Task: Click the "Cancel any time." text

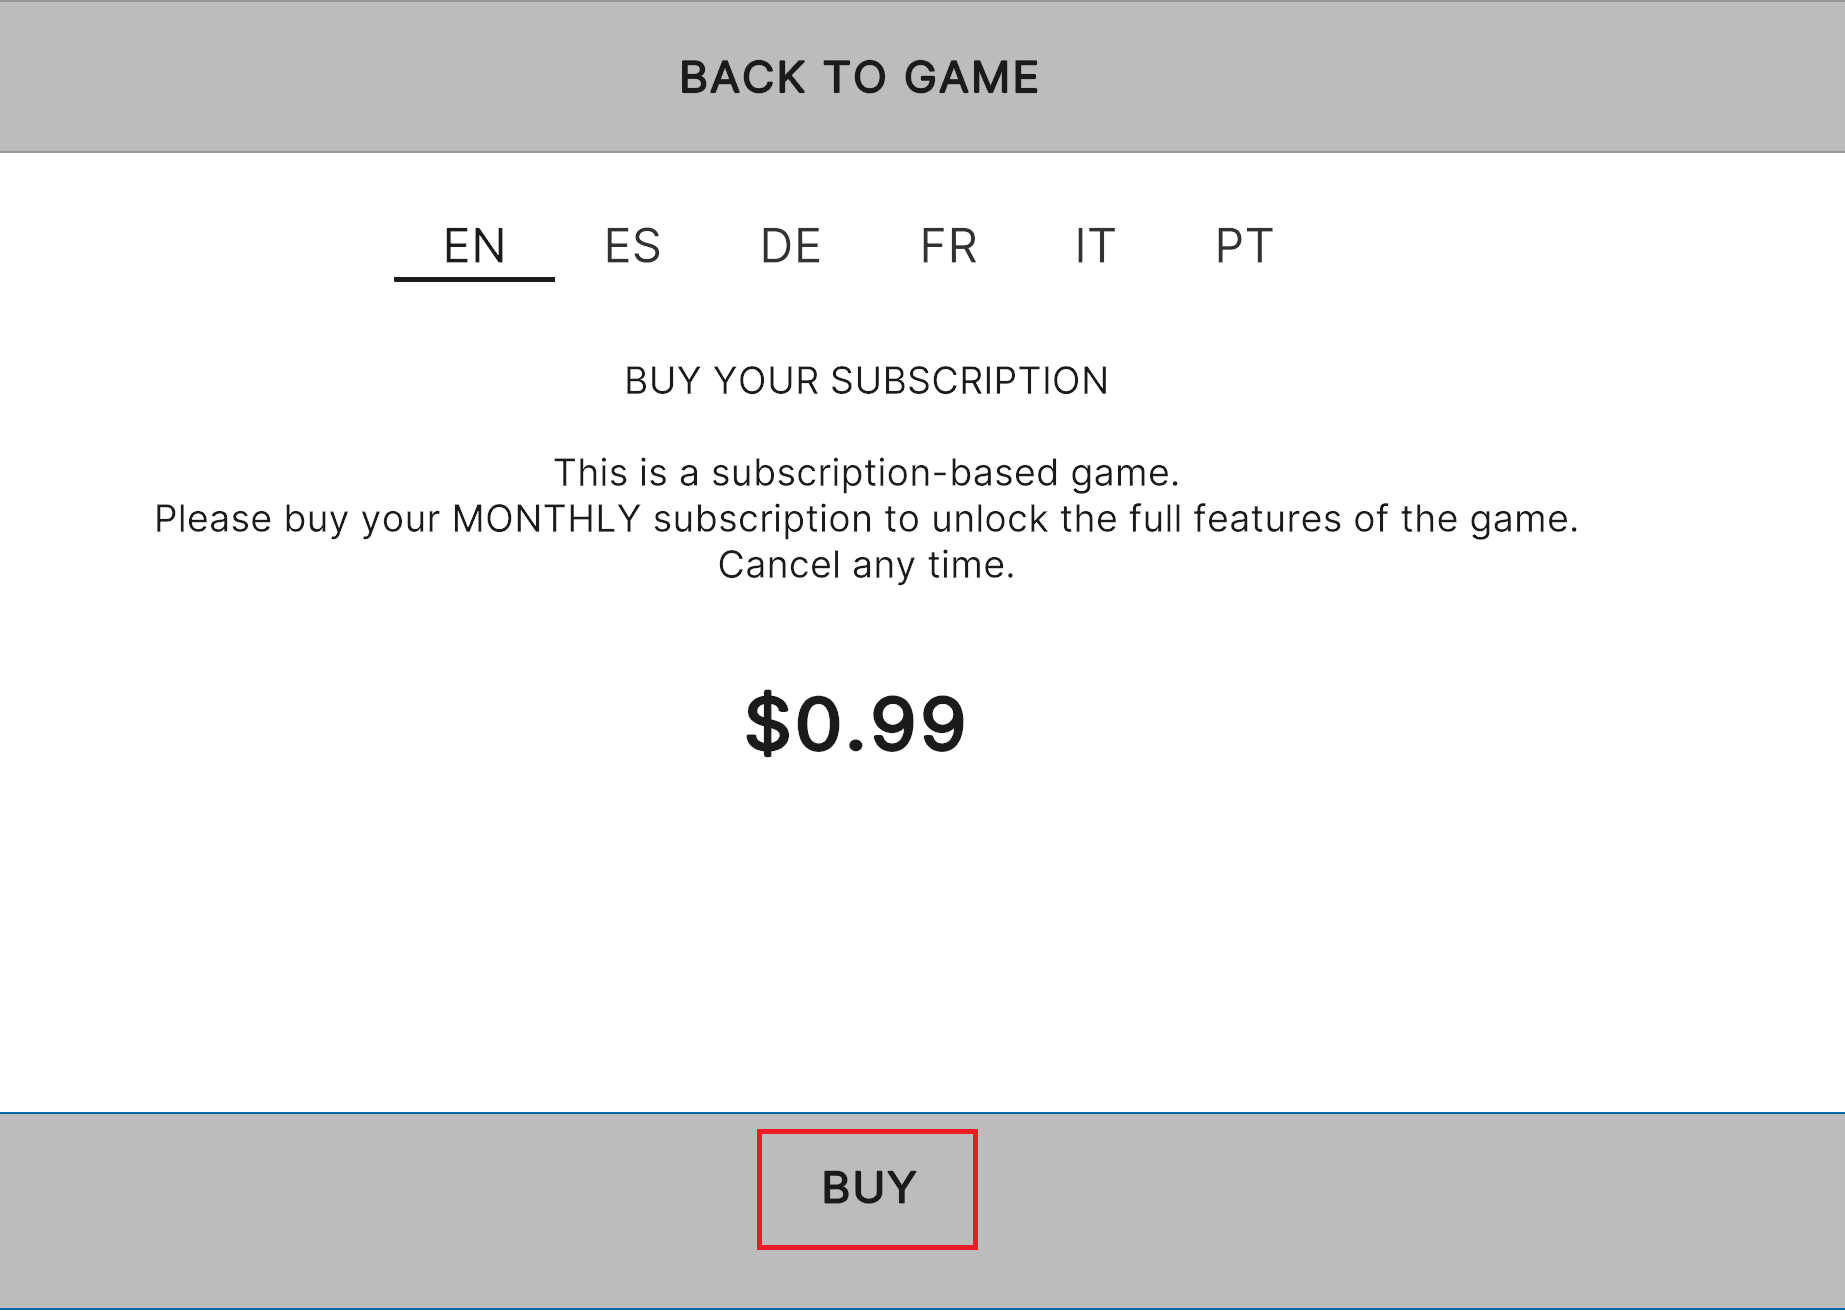Action: tap(866, 565)
